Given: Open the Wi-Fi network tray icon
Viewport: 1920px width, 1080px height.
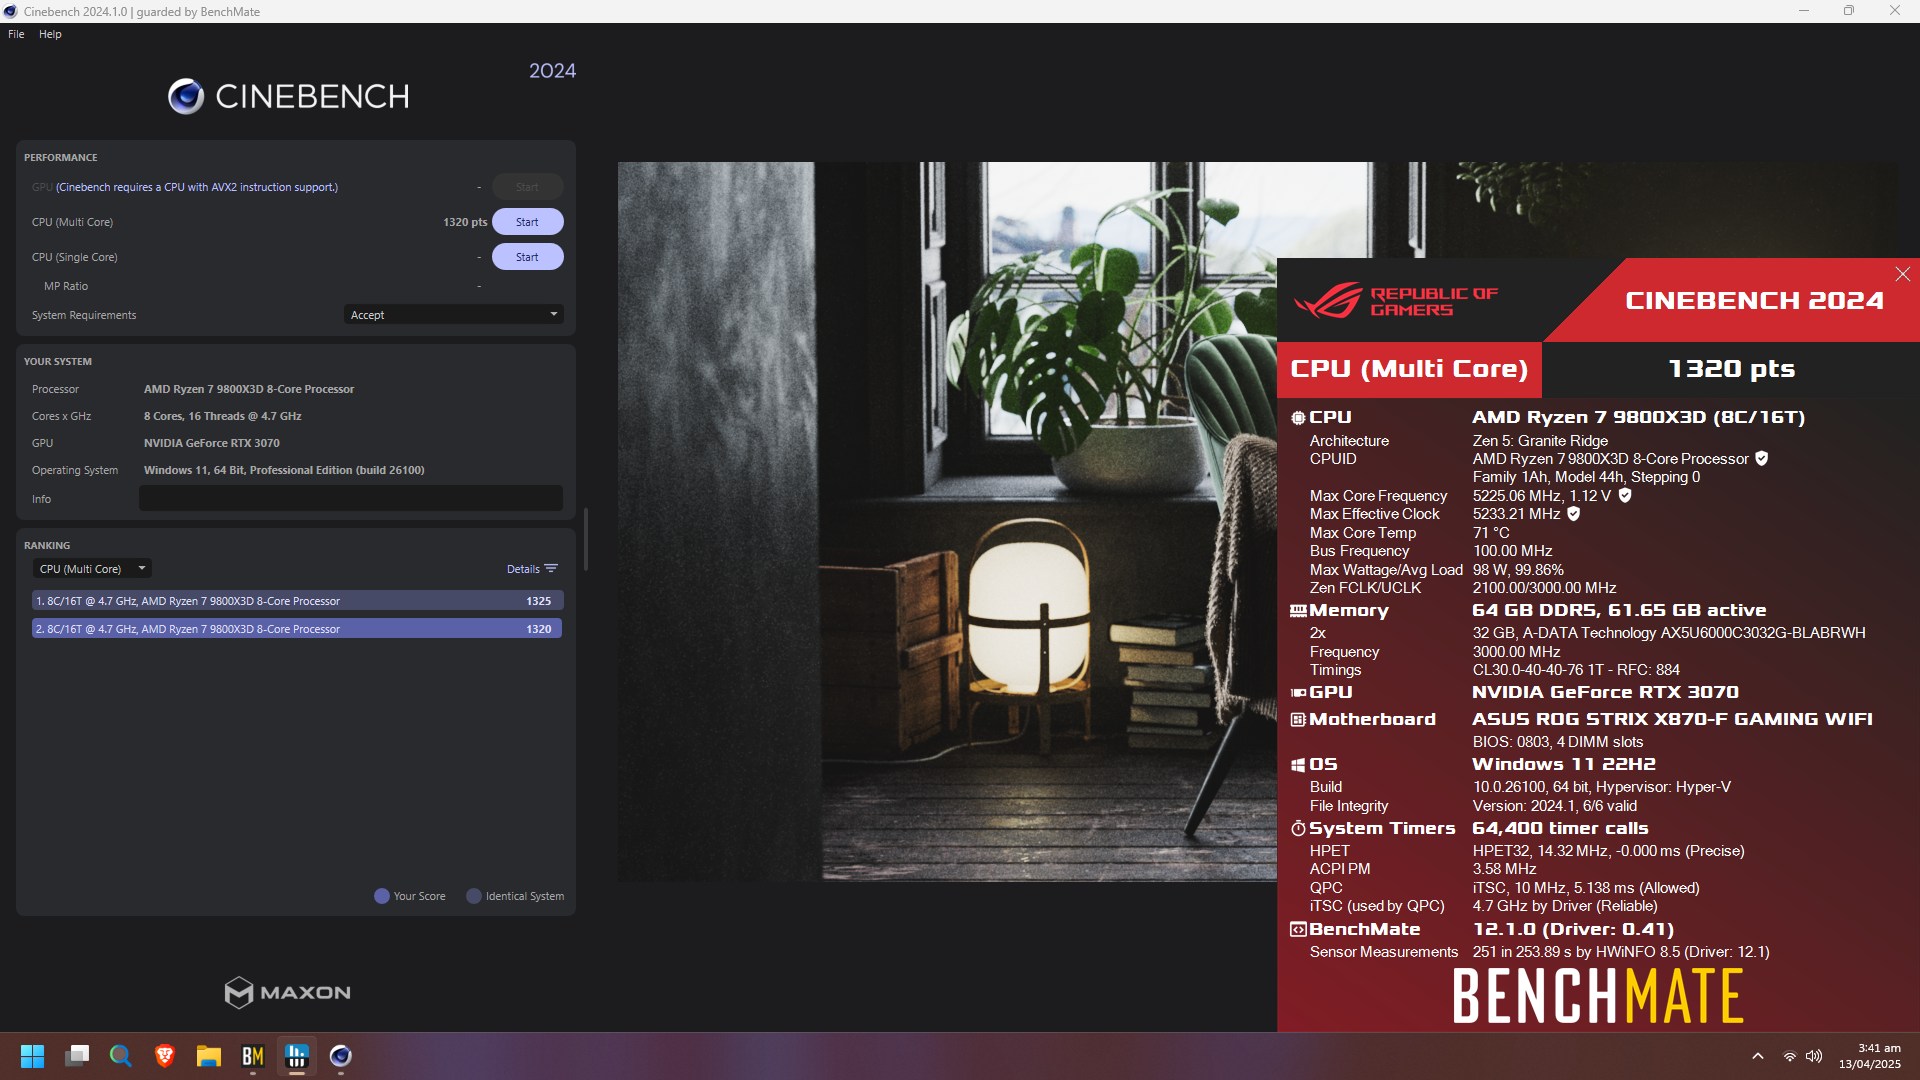Looking at the screenshot, I should (x=1789, y=1056).
